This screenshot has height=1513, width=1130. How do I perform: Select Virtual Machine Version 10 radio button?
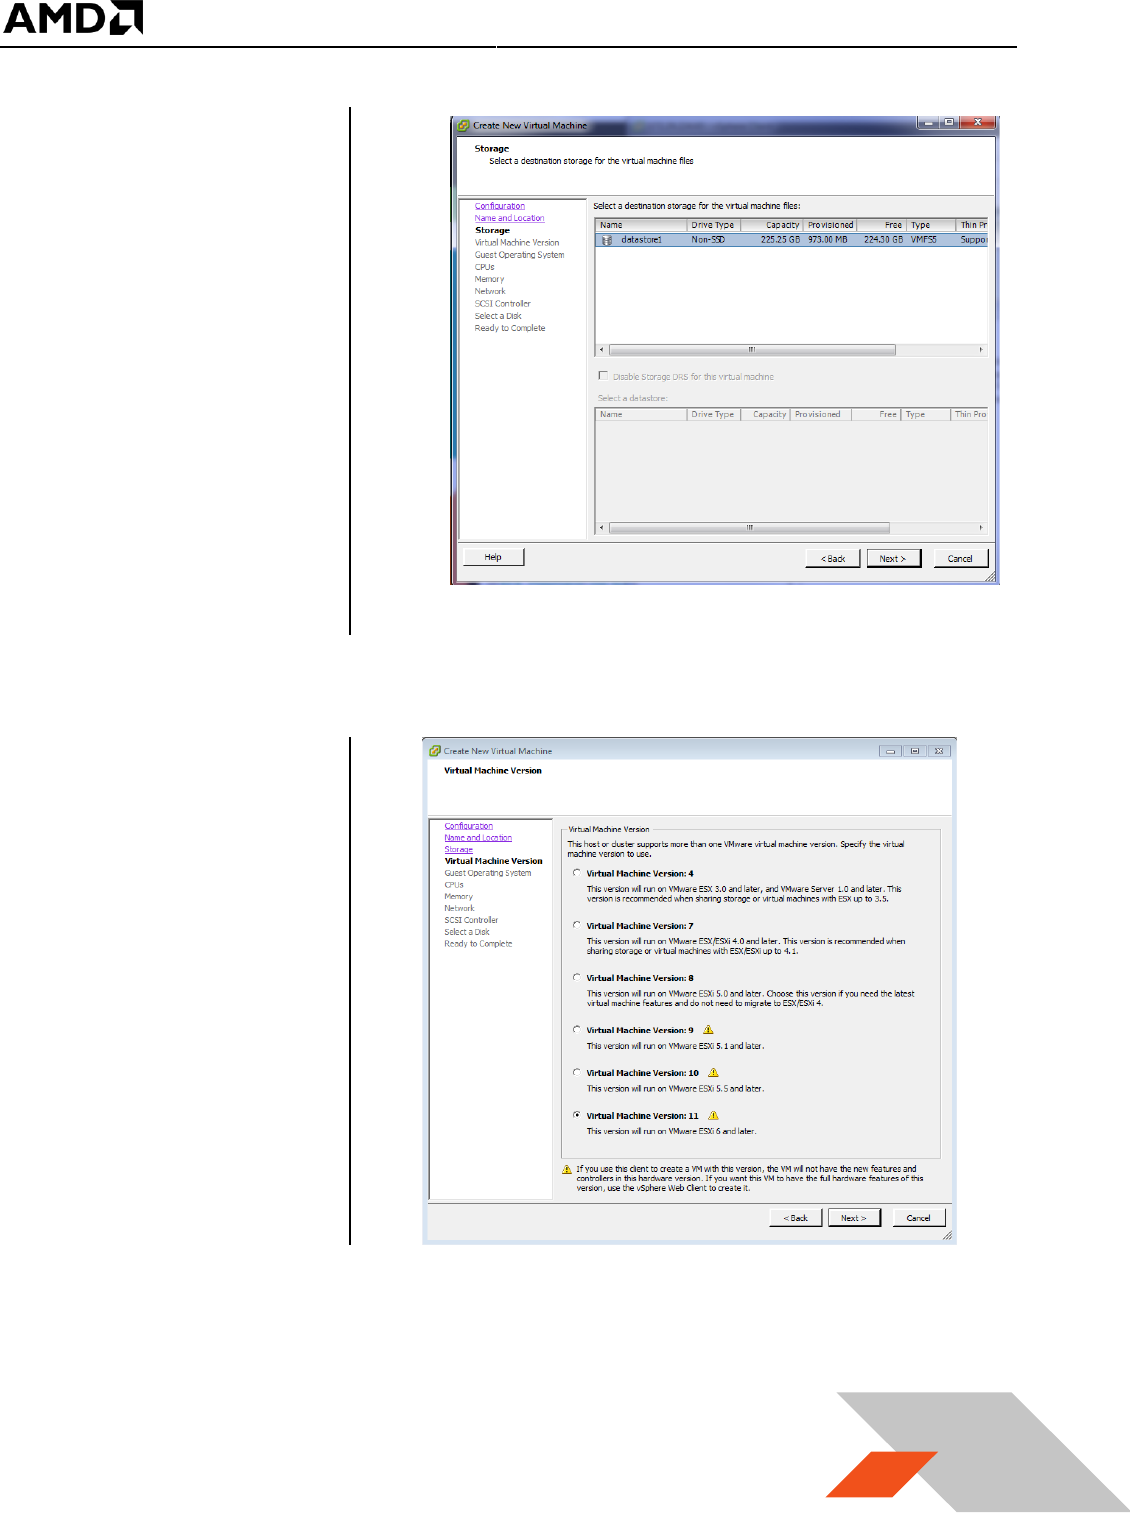point(577,1072)
